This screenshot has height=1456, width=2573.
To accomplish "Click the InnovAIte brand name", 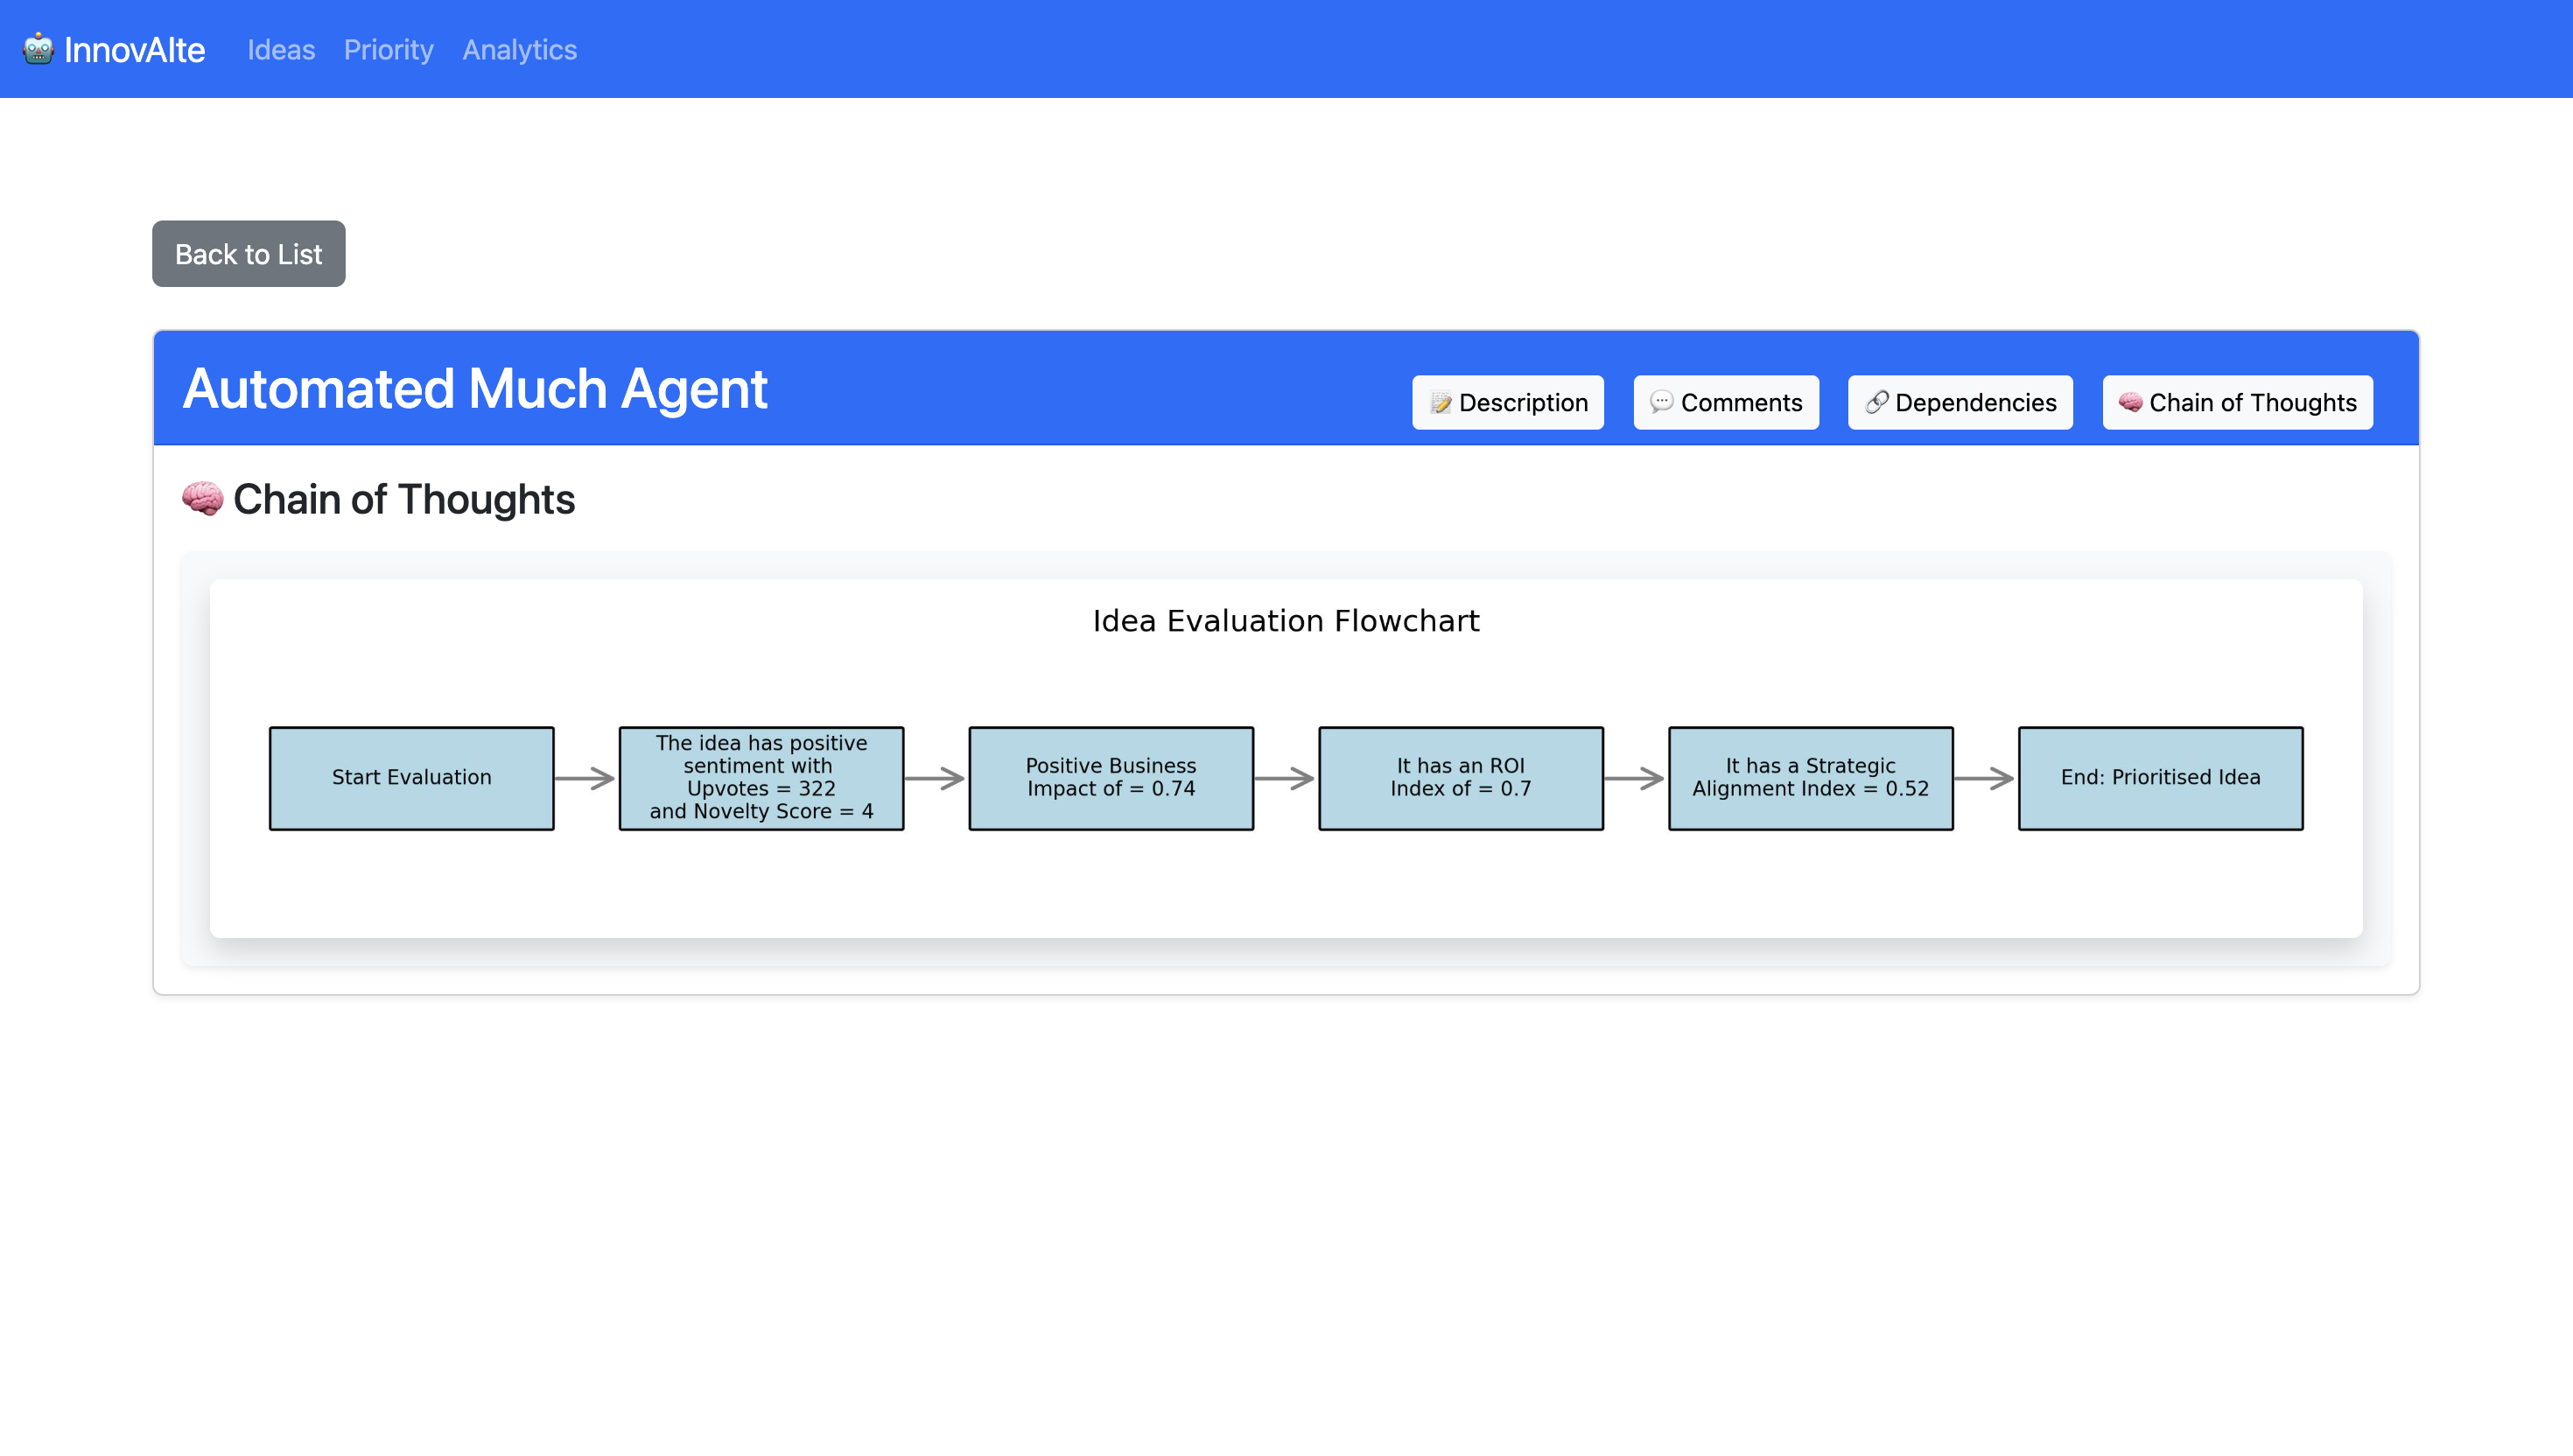I will (x=134, y=49).
